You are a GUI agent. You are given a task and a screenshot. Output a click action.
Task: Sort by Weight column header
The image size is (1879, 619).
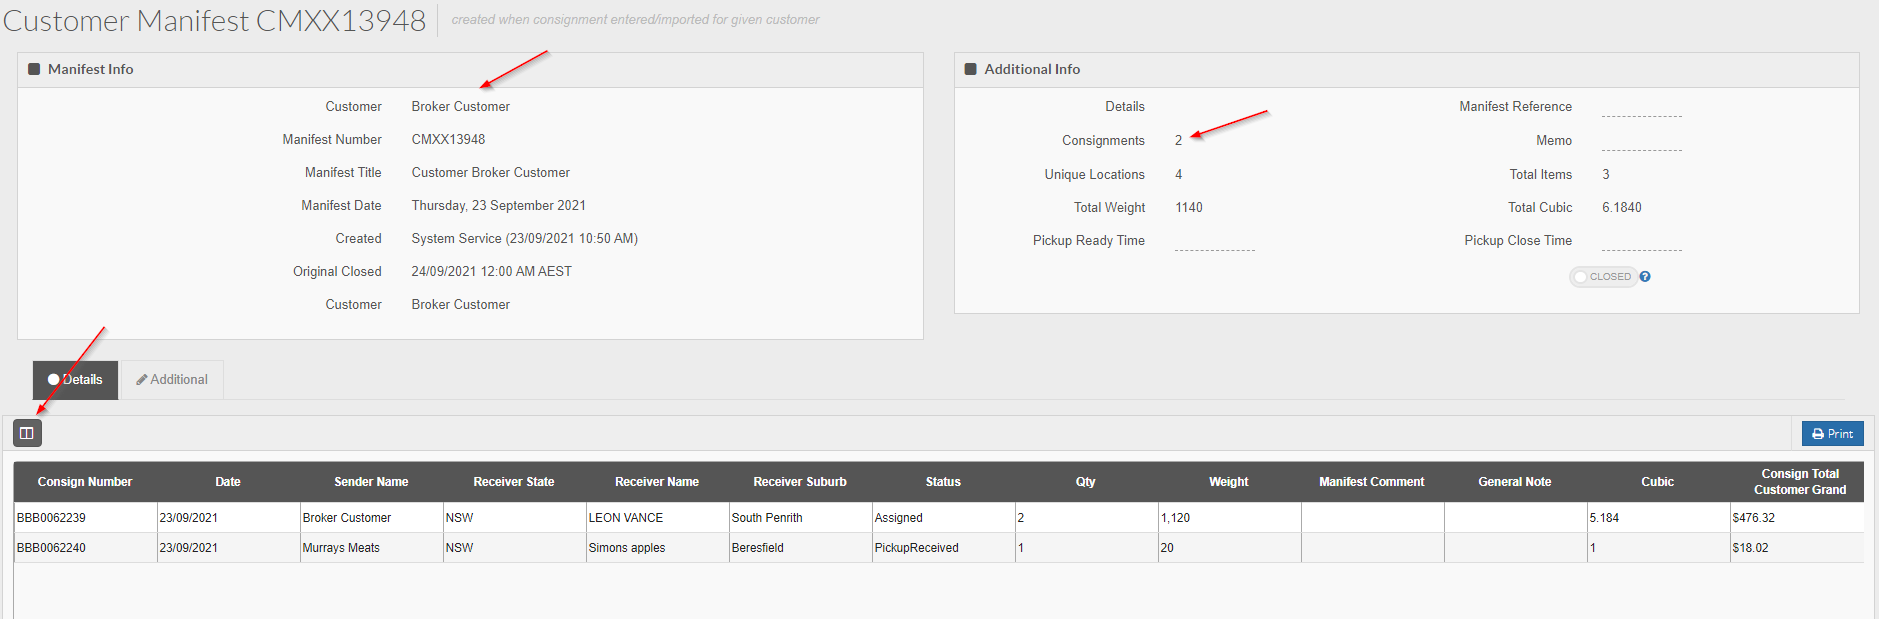[x=1229, y=482]
